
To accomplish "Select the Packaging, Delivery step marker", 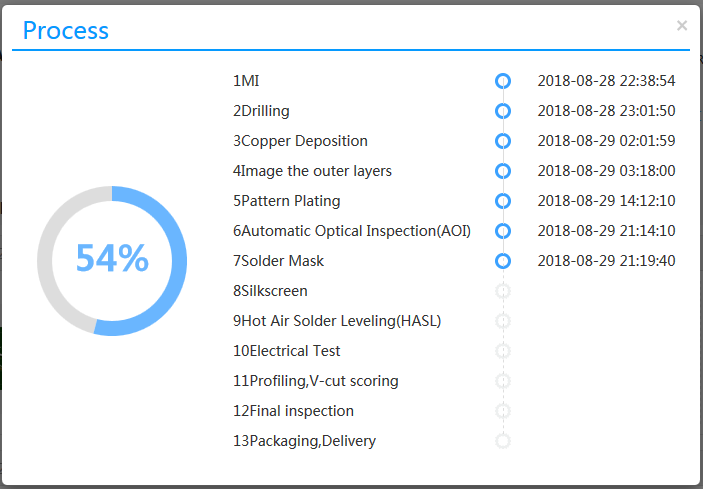I will 503,441.
